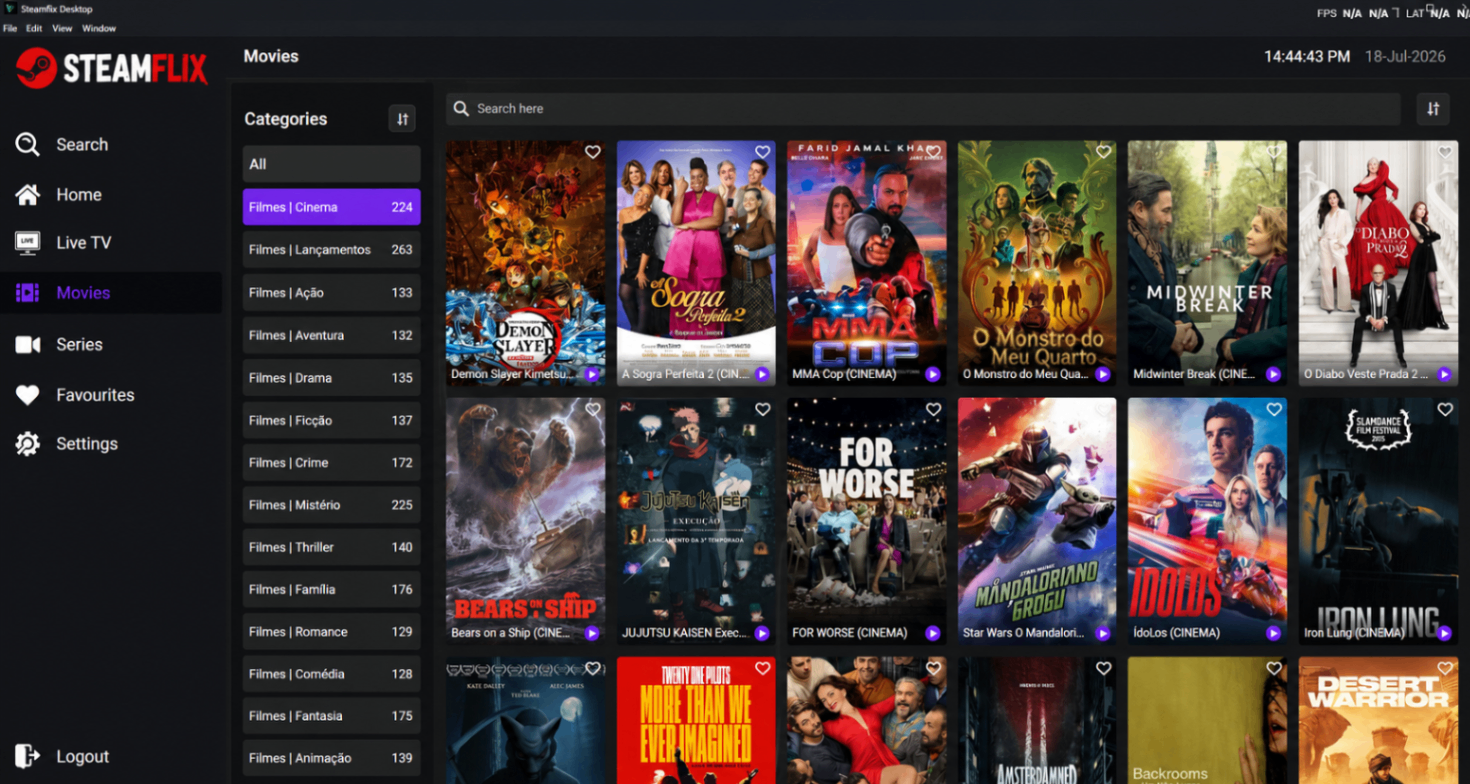The image size is (1470, 784).
Task: Click the movie grid sort icon
Action: (1433, 109)
